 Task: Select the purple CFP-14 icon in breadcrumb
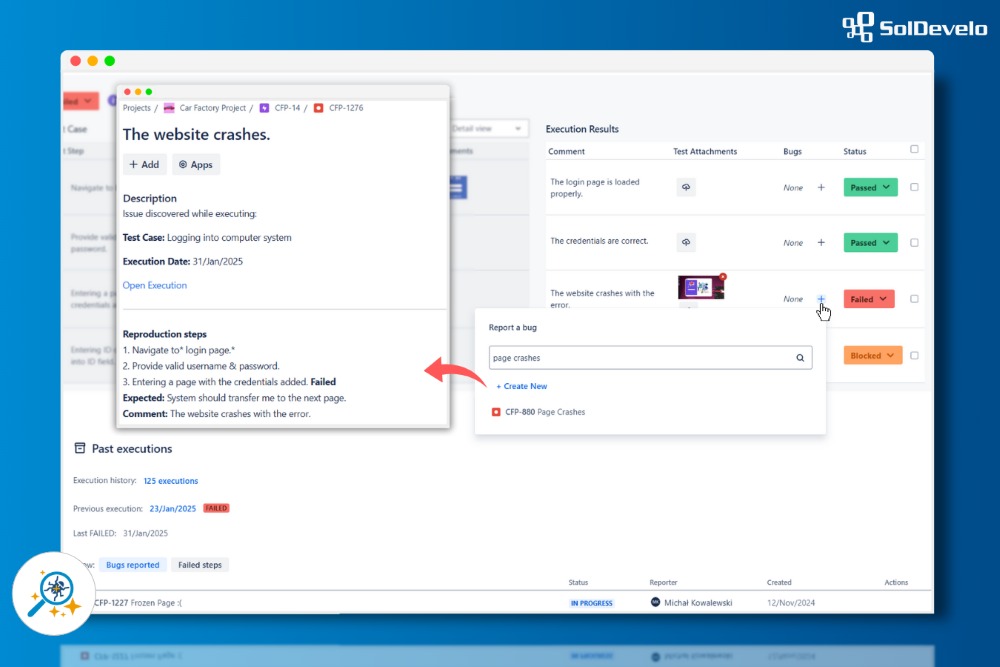point(264,108)
